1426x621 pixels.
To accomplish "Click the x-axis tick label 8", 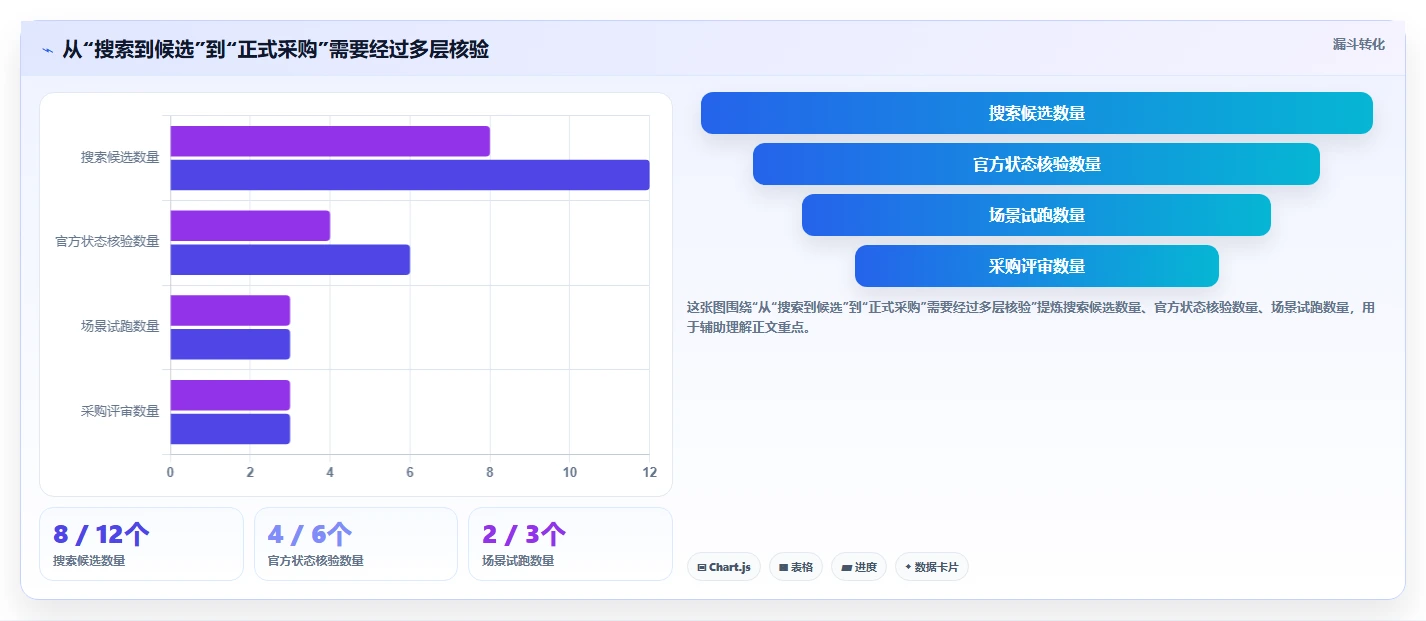I will click(490, 472).
